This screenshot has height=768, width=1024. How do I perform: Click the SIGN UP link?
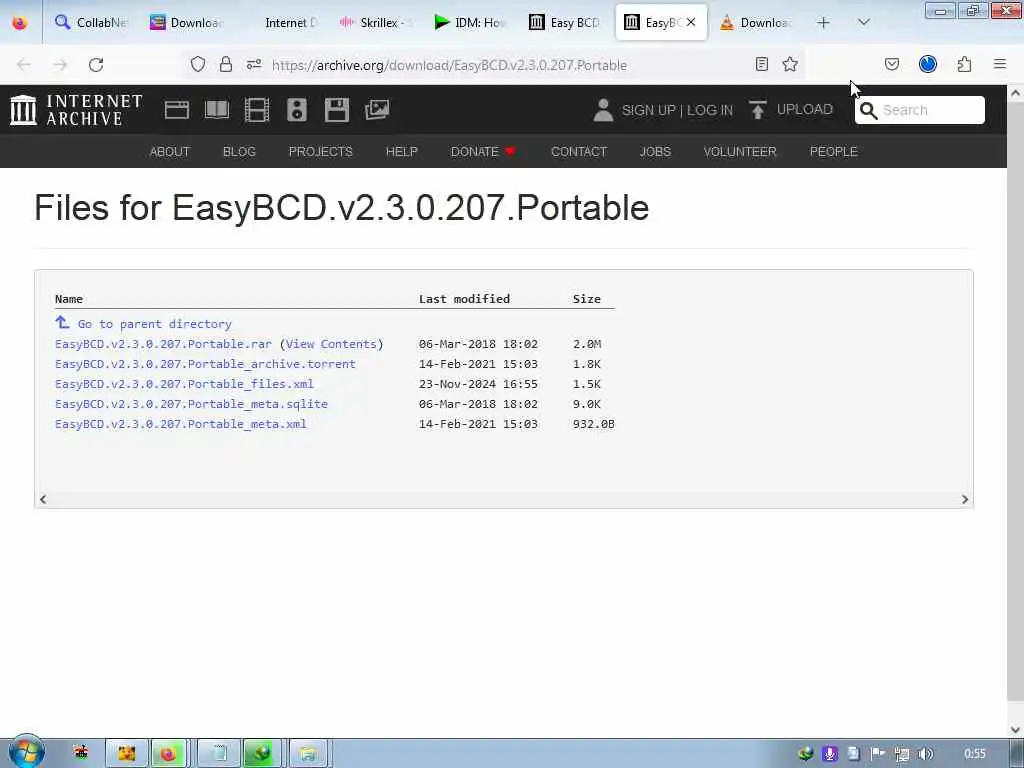pos(648,110)
